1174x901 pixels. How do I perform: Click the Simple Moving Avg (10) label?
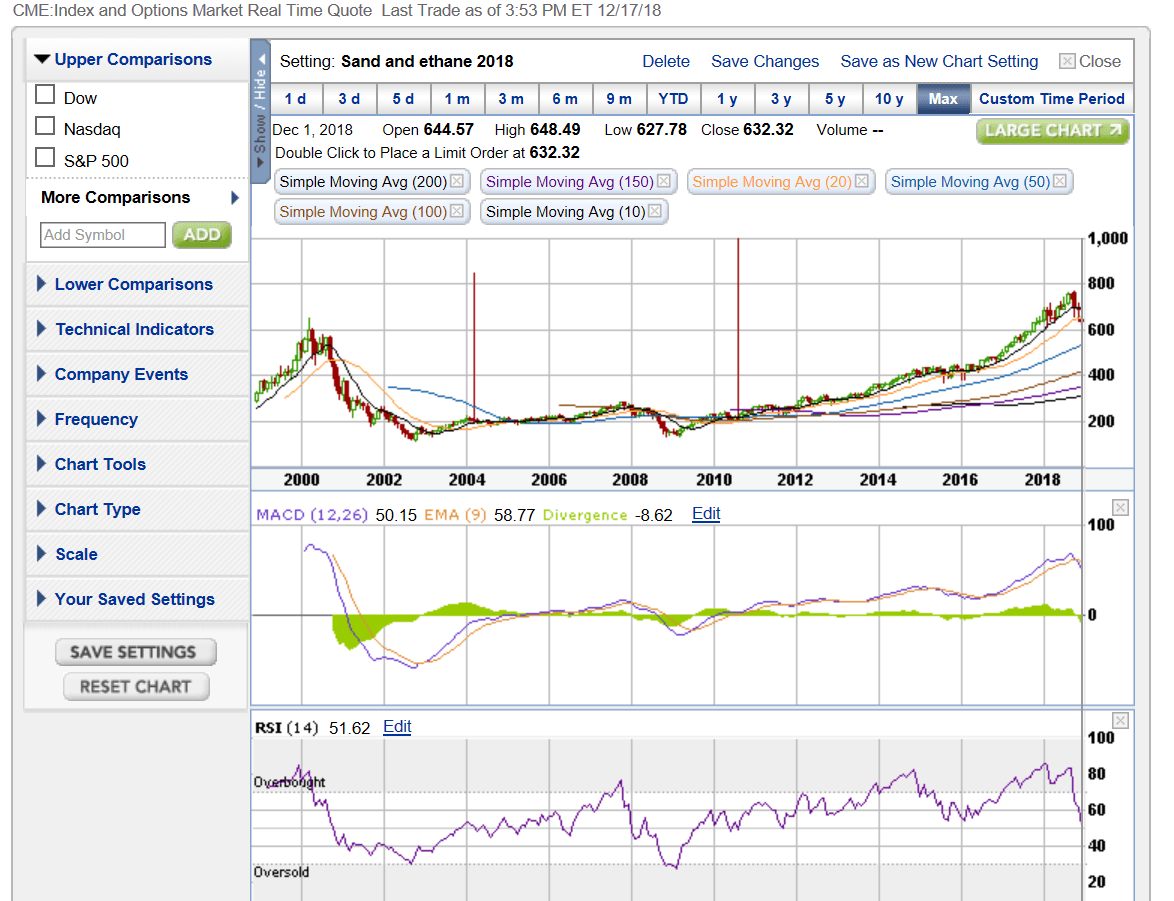click(565, 212)
